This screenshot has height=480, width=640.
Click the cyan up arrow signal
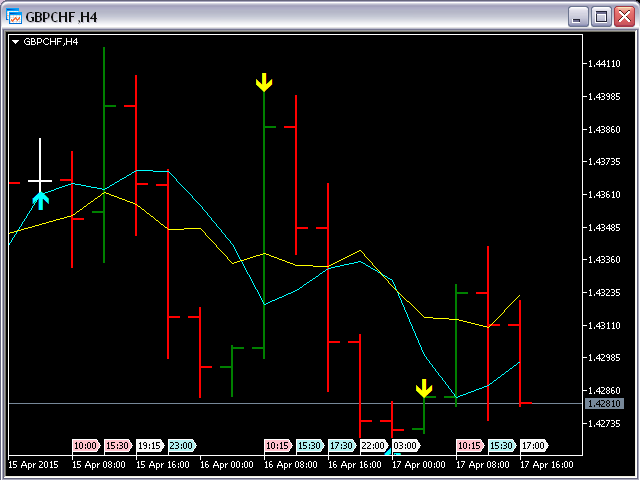[x=40, y=201]
